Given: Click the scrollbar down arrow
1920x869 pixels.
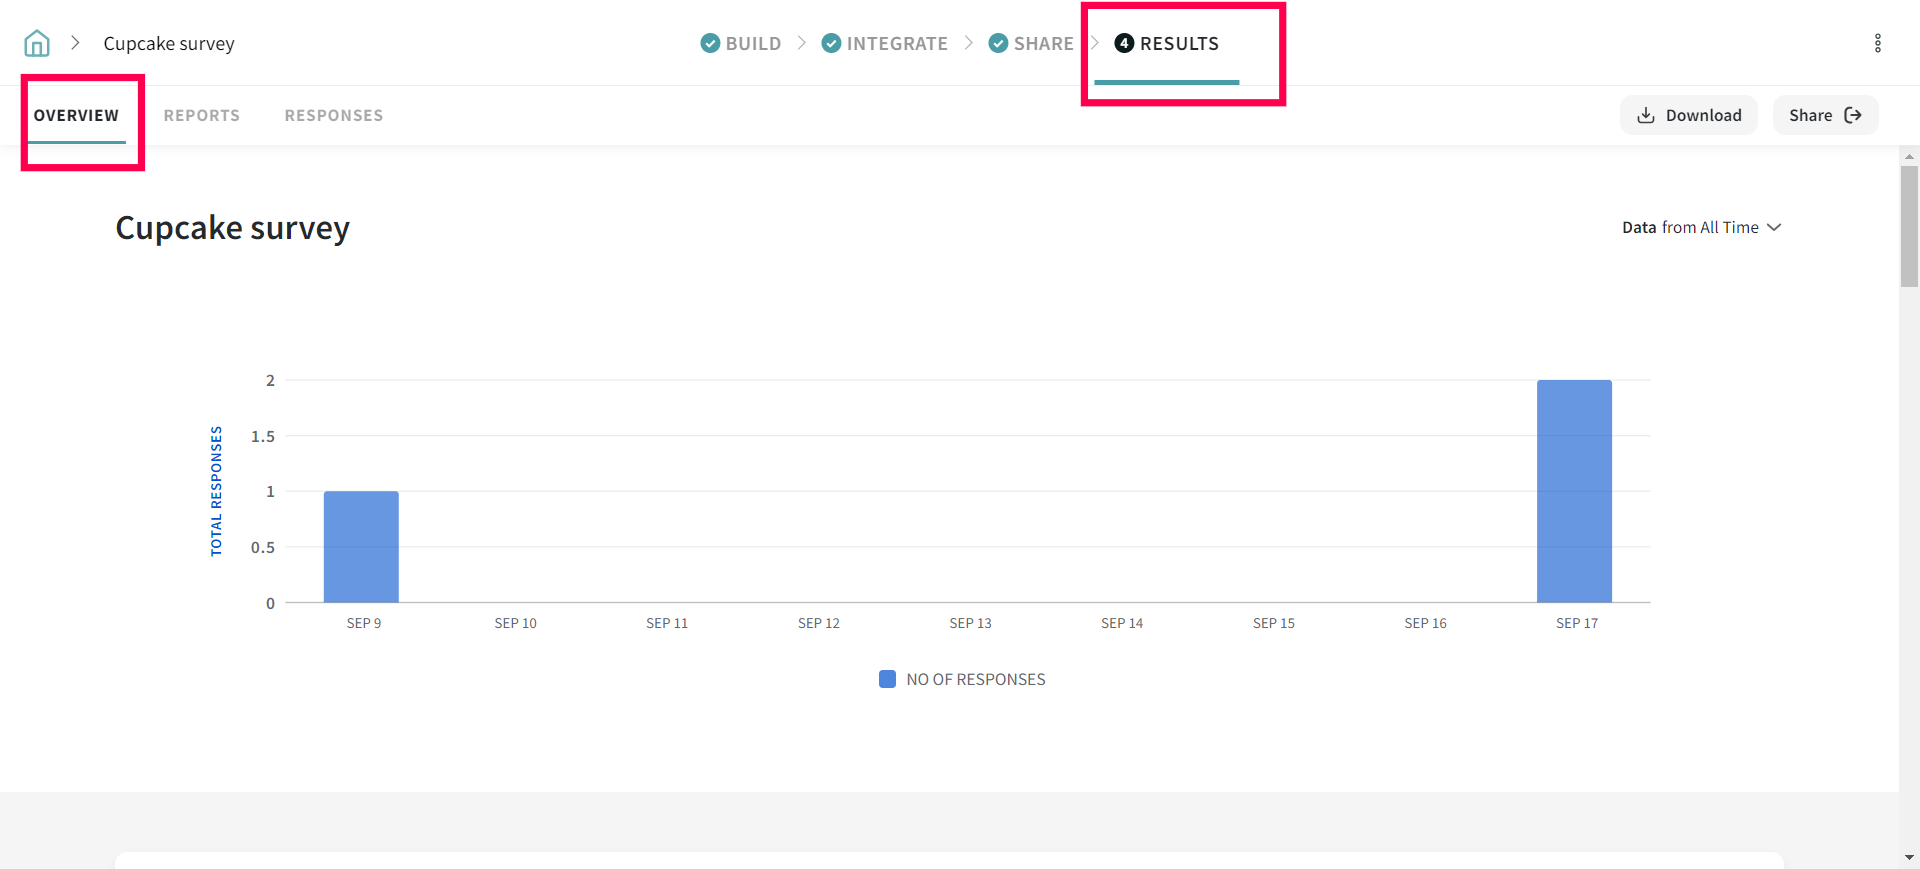Looking at the screenshot, I should point(1909,858).
